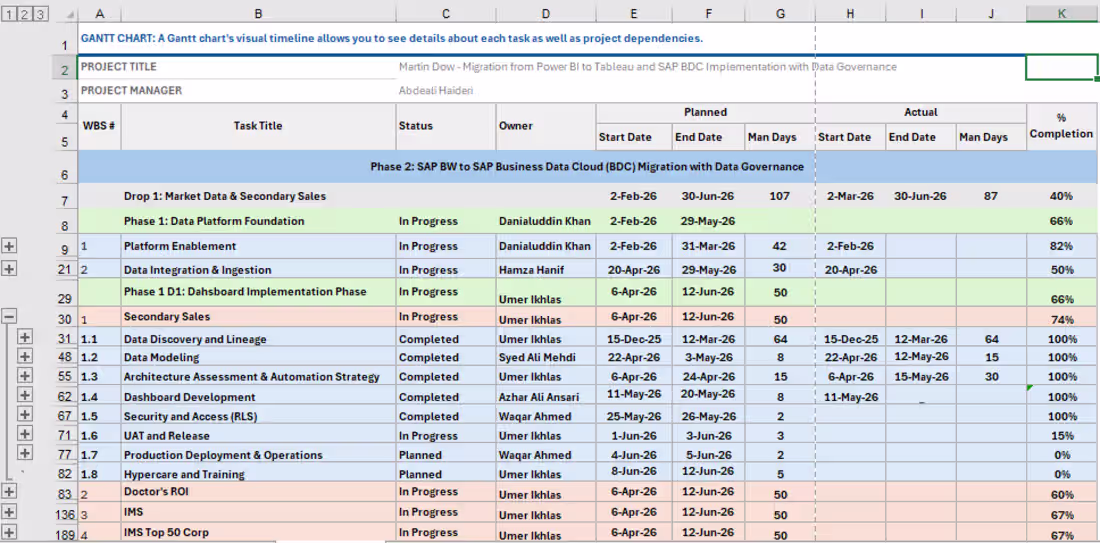Select column E header
Screen dimensions: 1100x543
633,14
